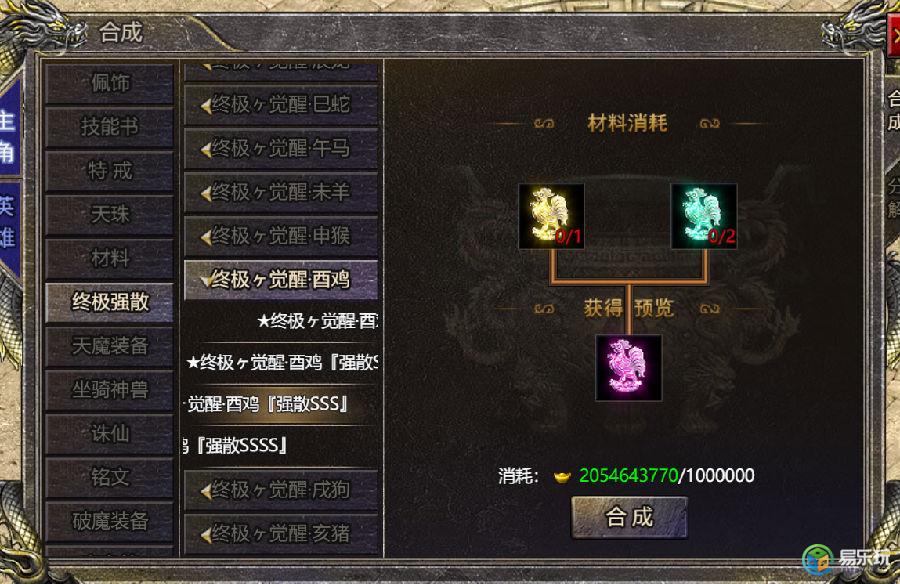Image resolution: width=900 pixels, height=584 pixels.
Task: Click the 合成 synthesize button
Action: point(630,517)
